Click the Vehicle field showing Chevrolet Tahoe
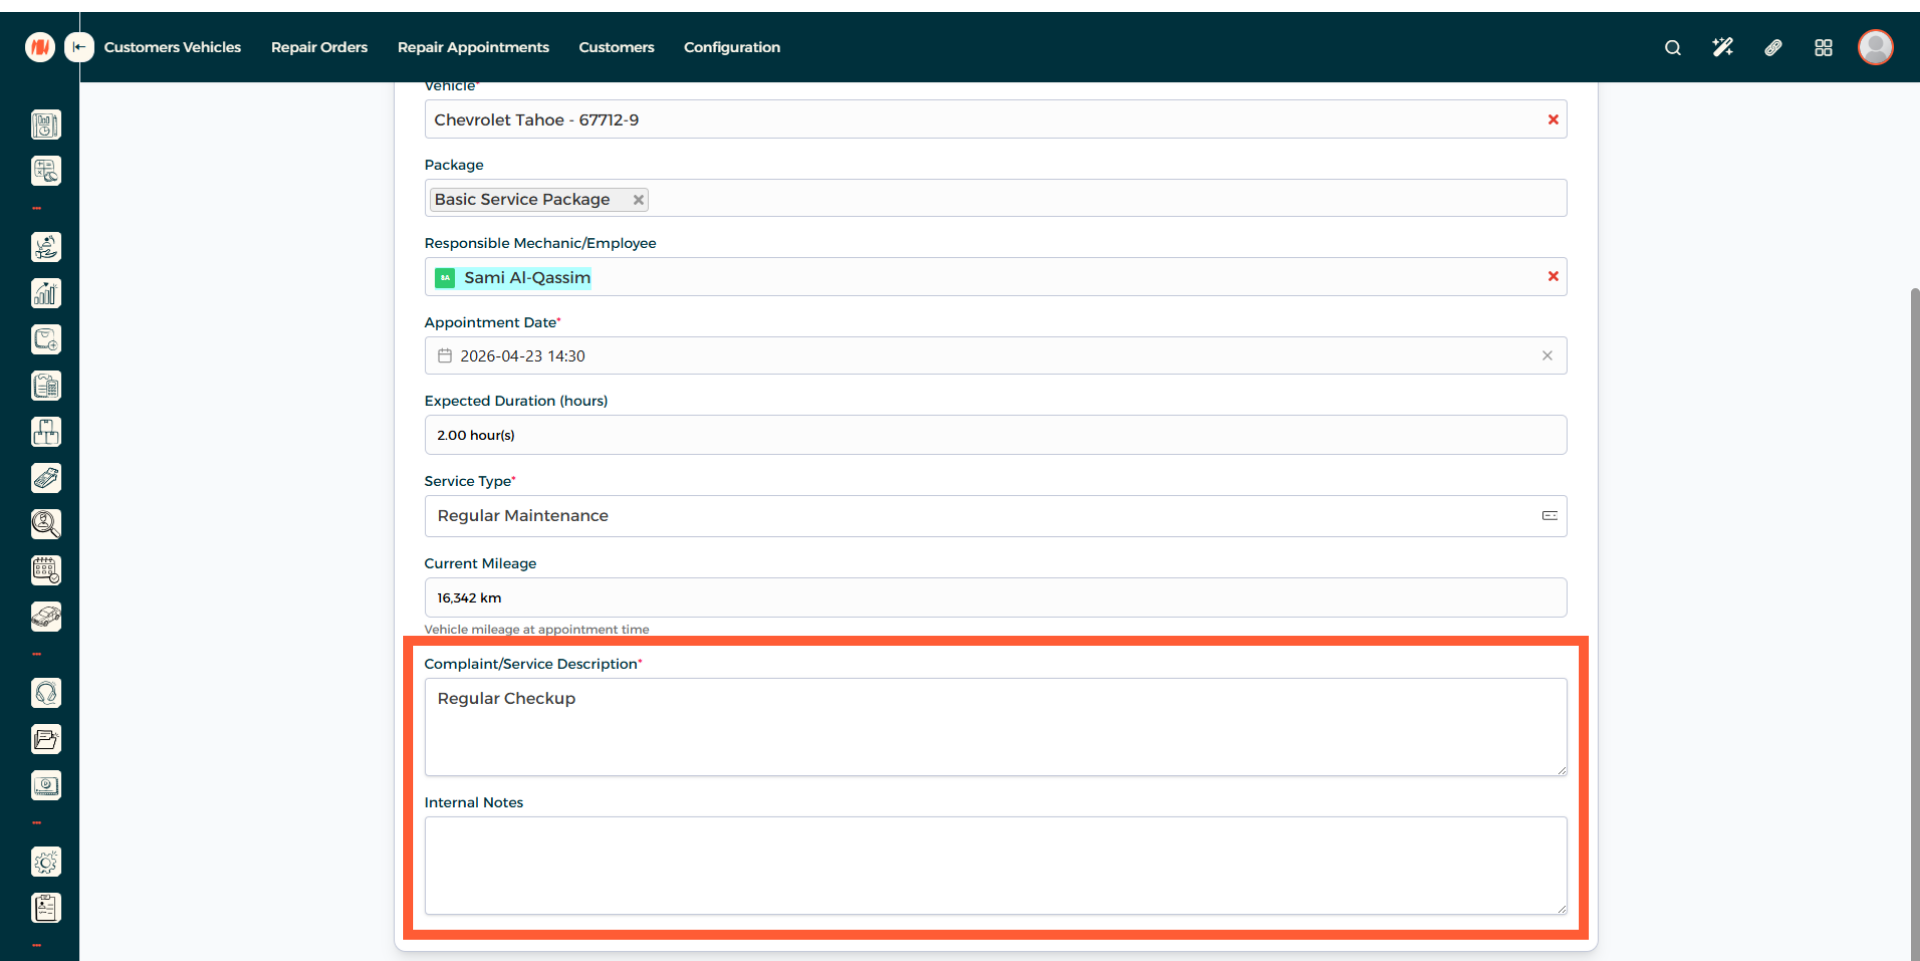 (980, 120)
